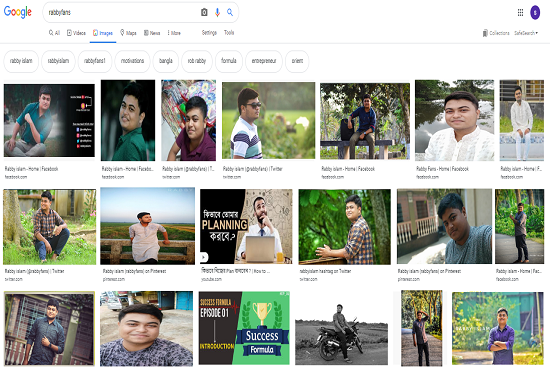Open the crossed arms purple shirt thumbnail
Image resolution: width=550 pixels, height=370 pixels.
click(498, 328)
